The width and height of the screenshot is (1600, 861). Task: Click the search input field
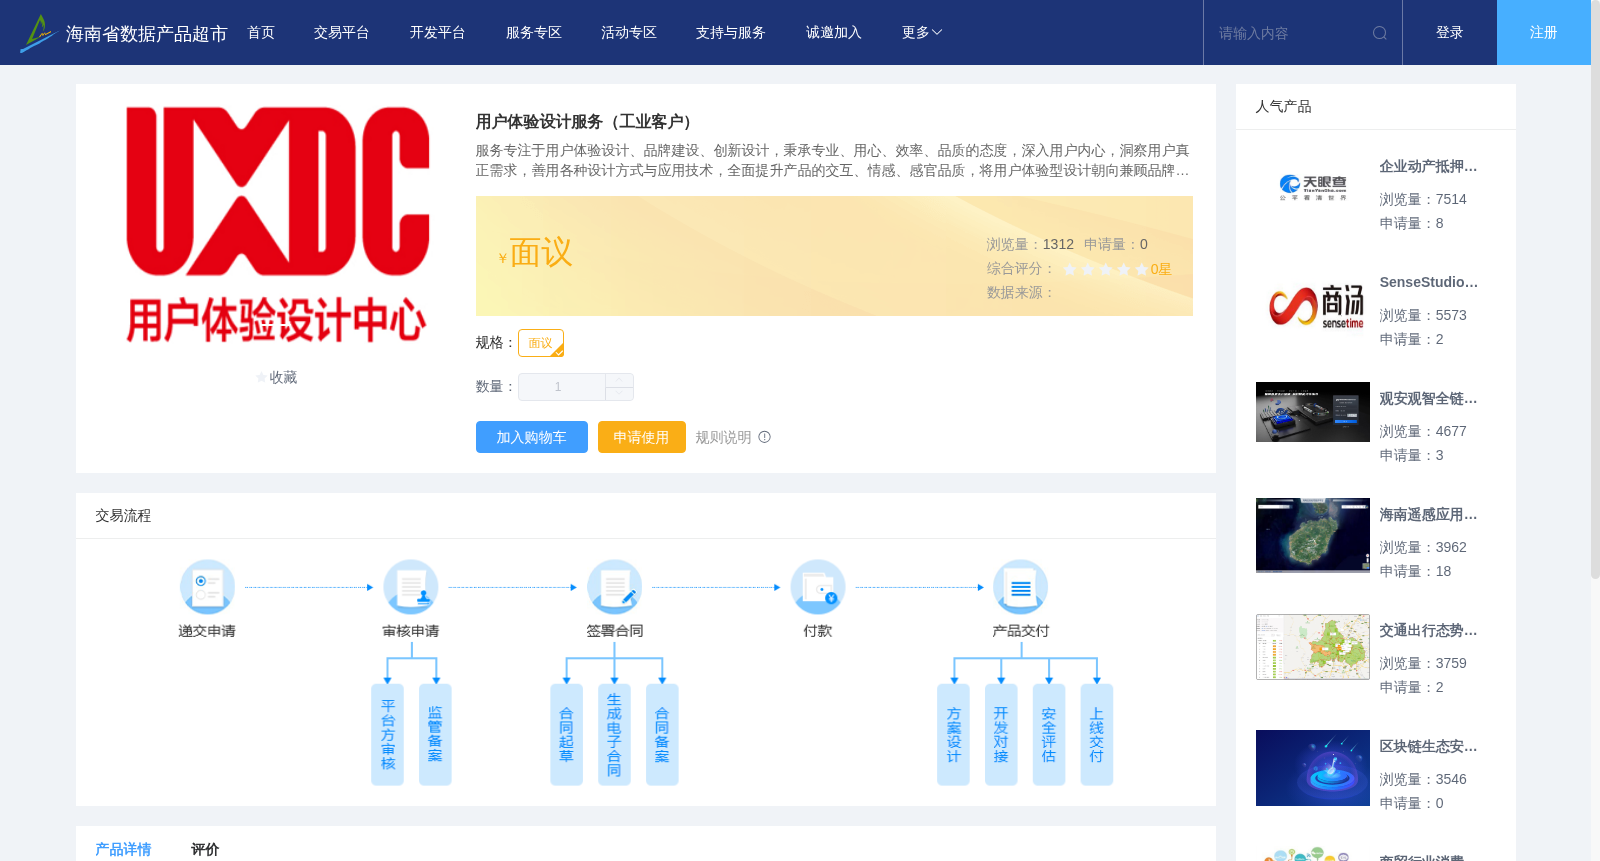click(1290, 33)
